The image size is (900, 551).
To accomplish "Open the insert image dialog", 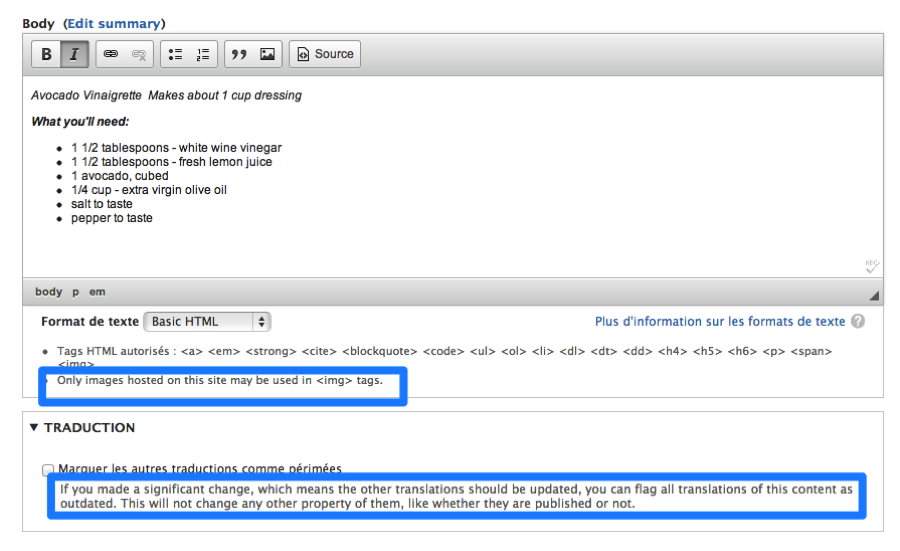I will 267,54.
